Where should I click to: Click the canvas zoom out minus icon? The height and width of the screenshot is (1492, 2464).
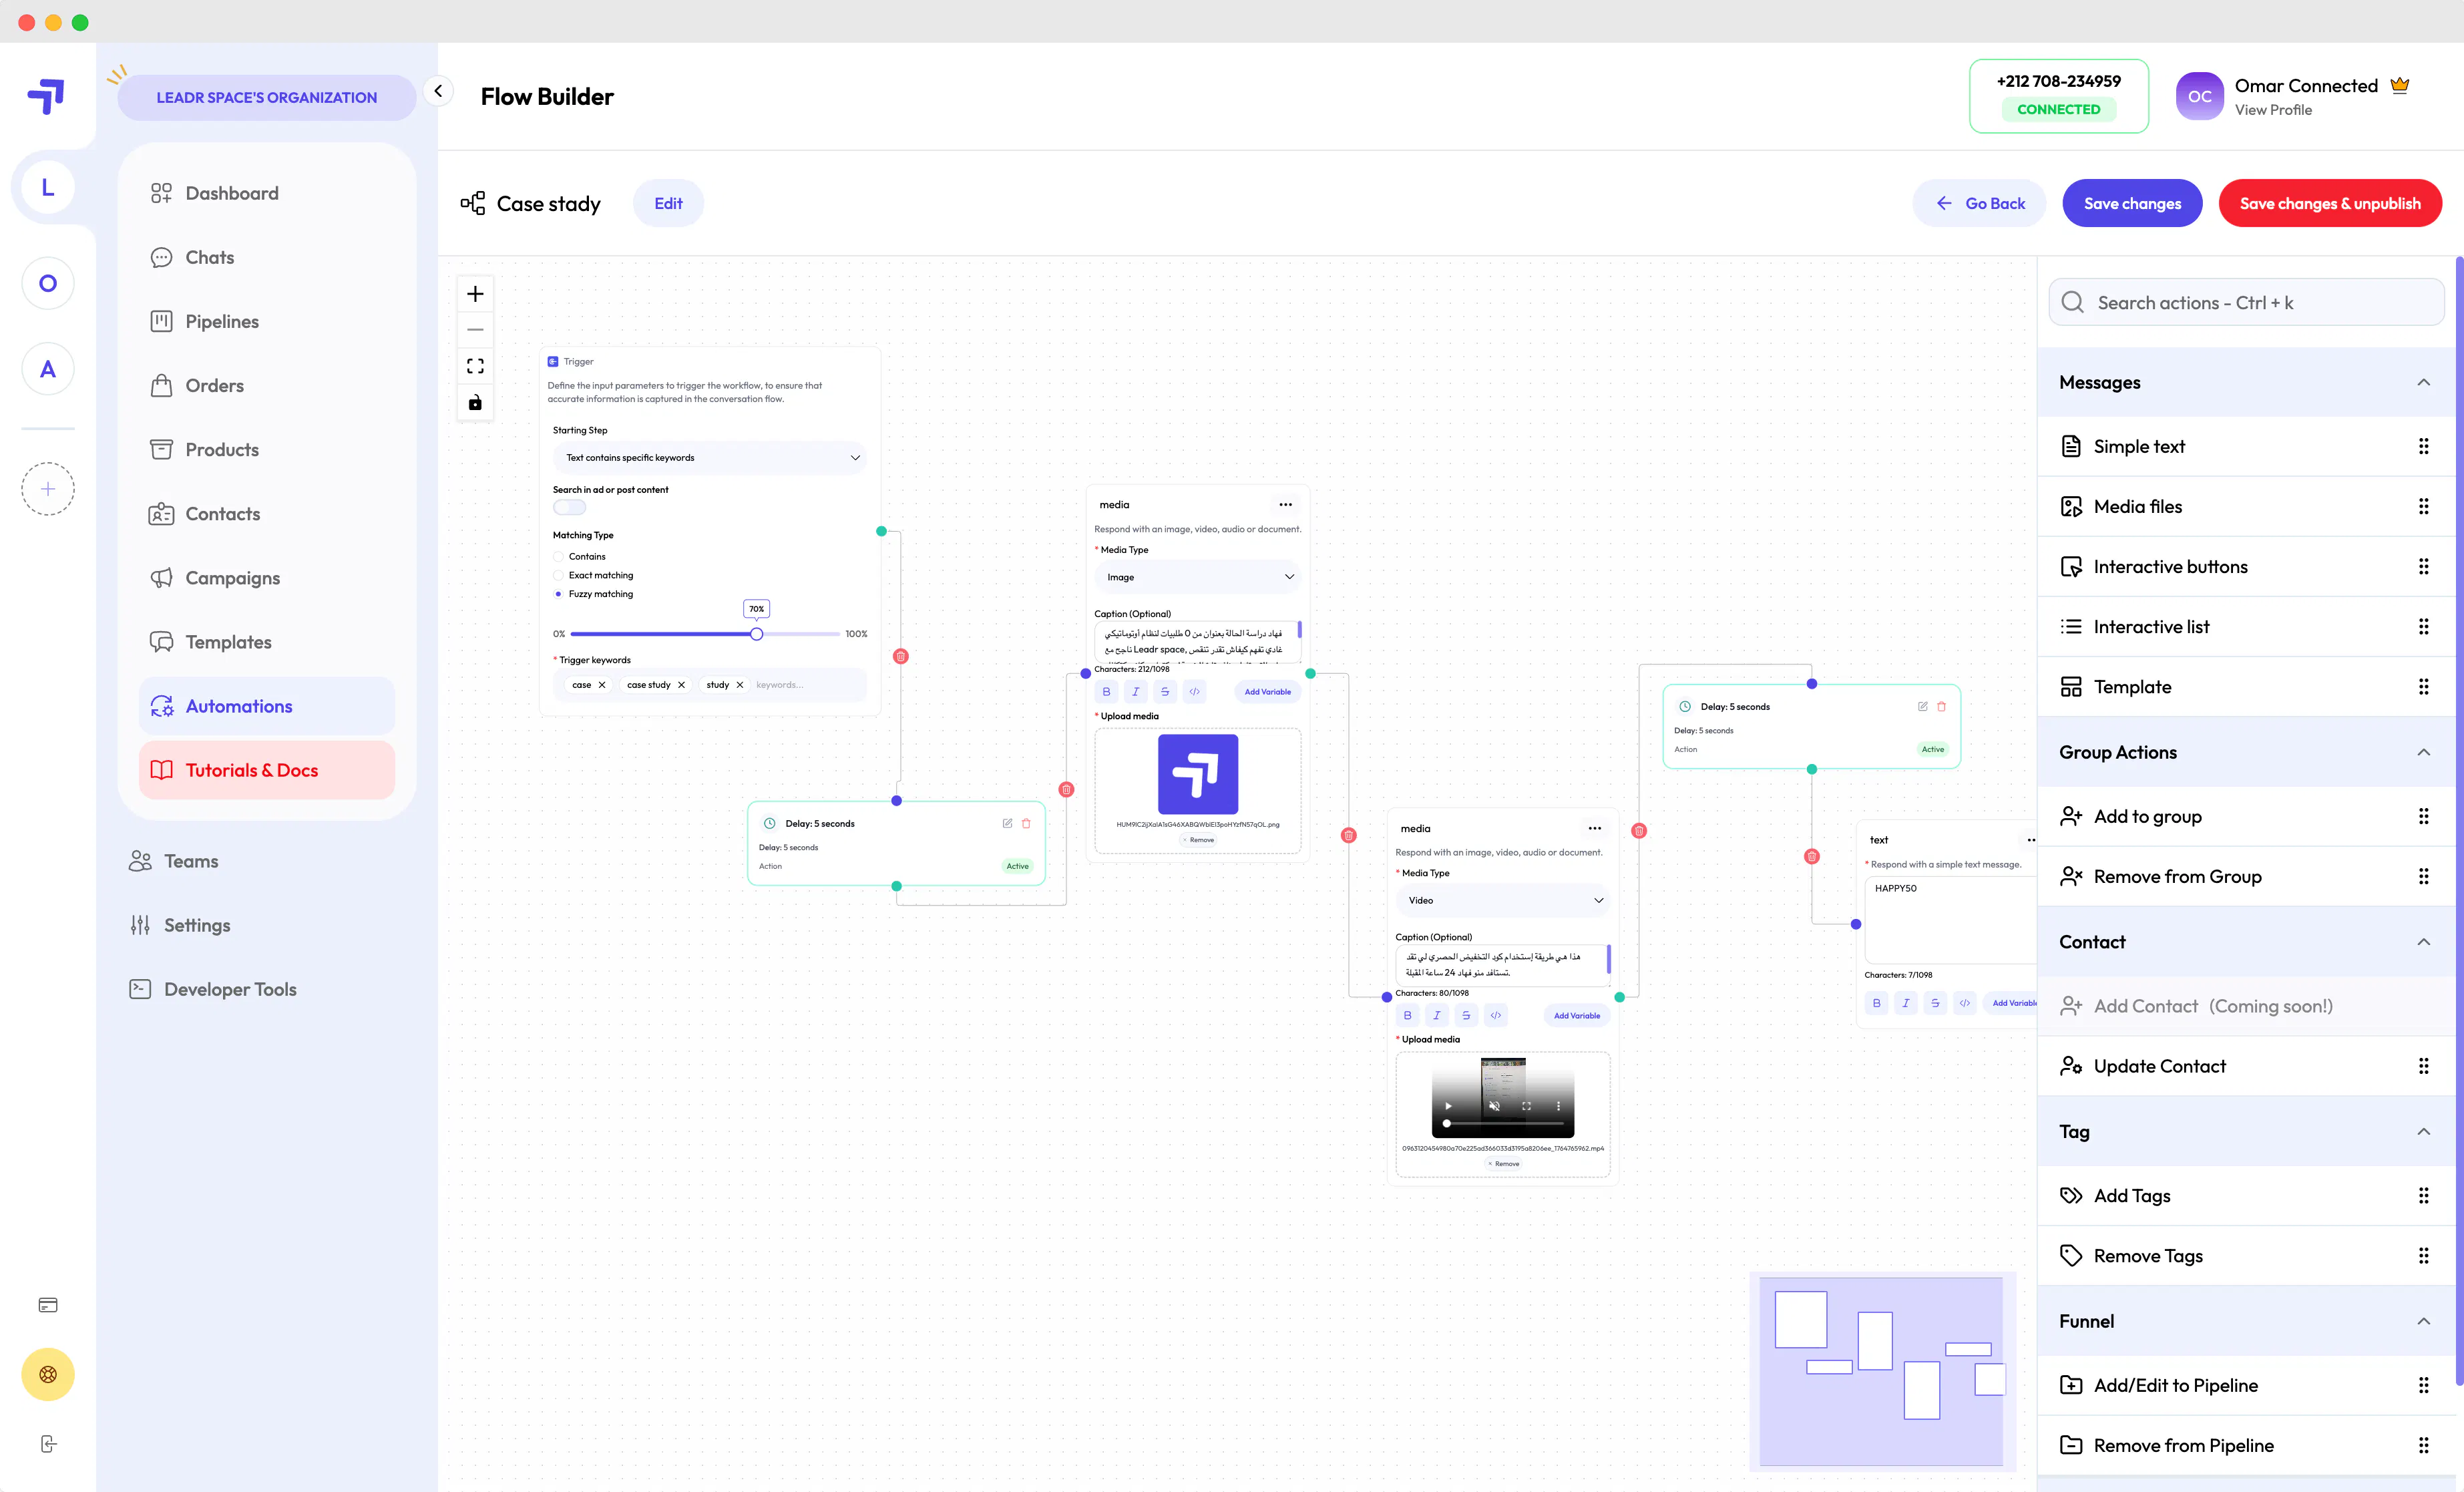pos(475,330)
